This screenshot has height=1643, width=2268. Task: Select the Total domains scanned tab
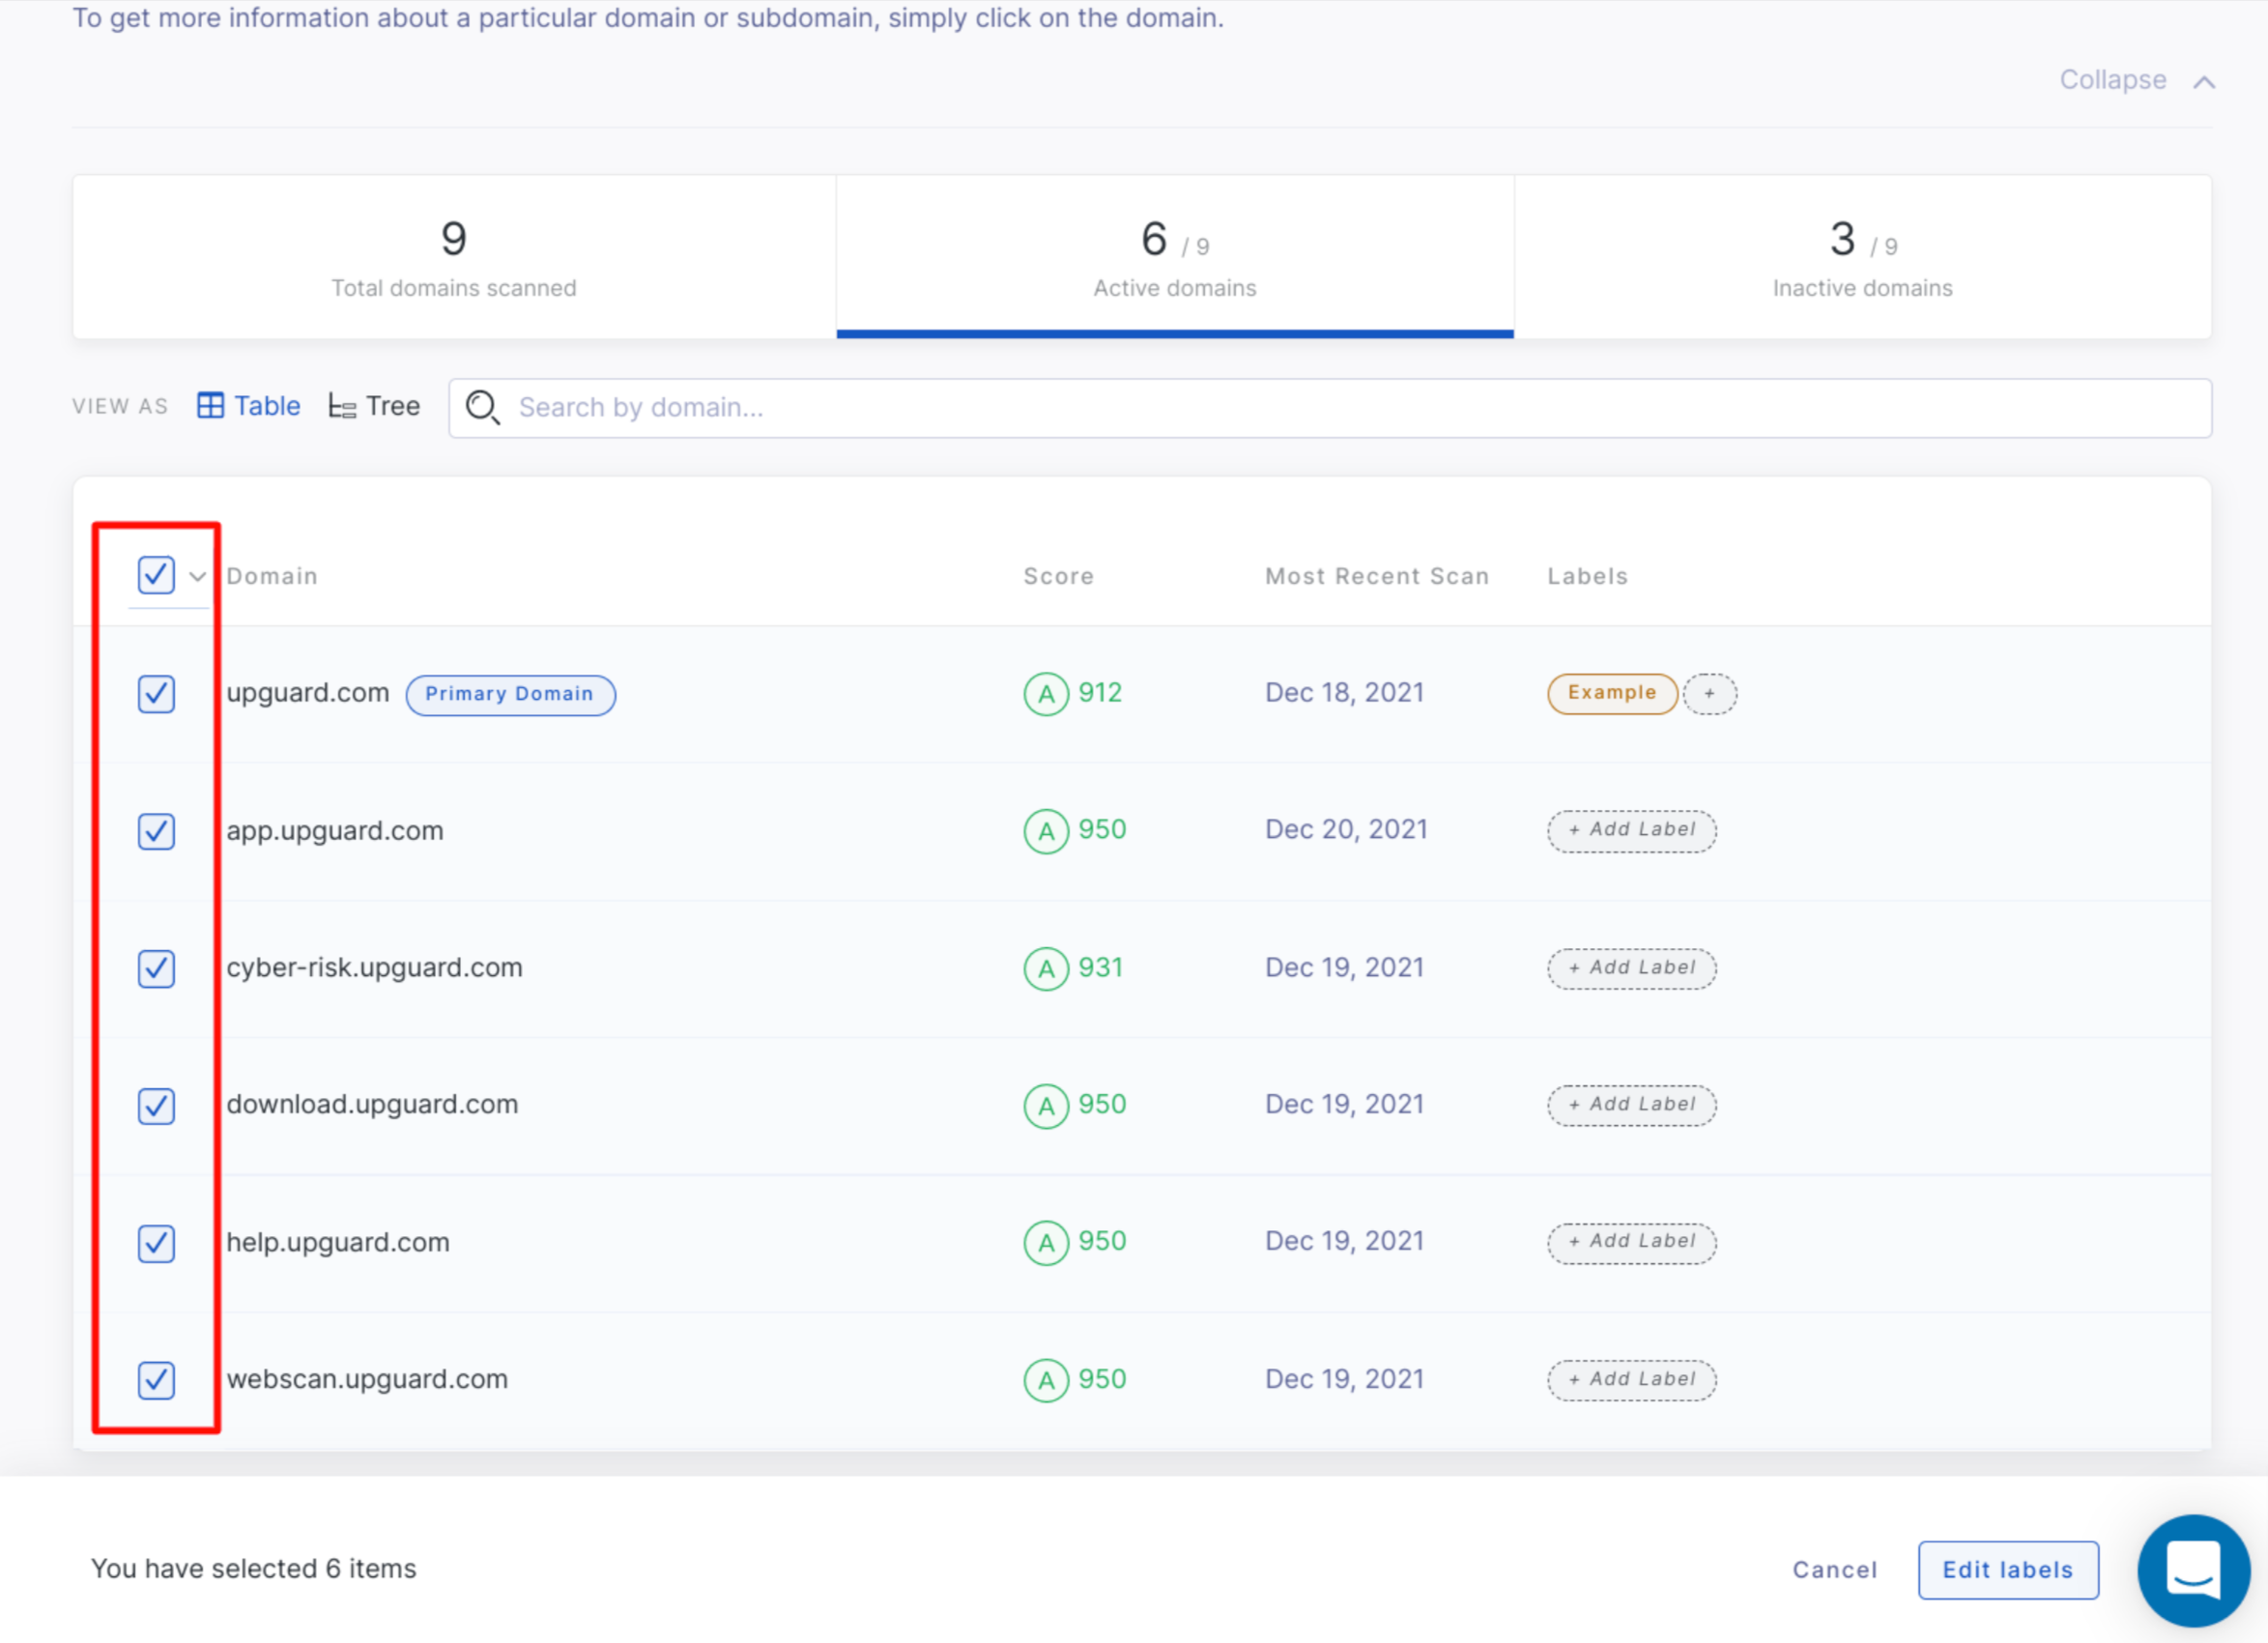click(454, 257)
